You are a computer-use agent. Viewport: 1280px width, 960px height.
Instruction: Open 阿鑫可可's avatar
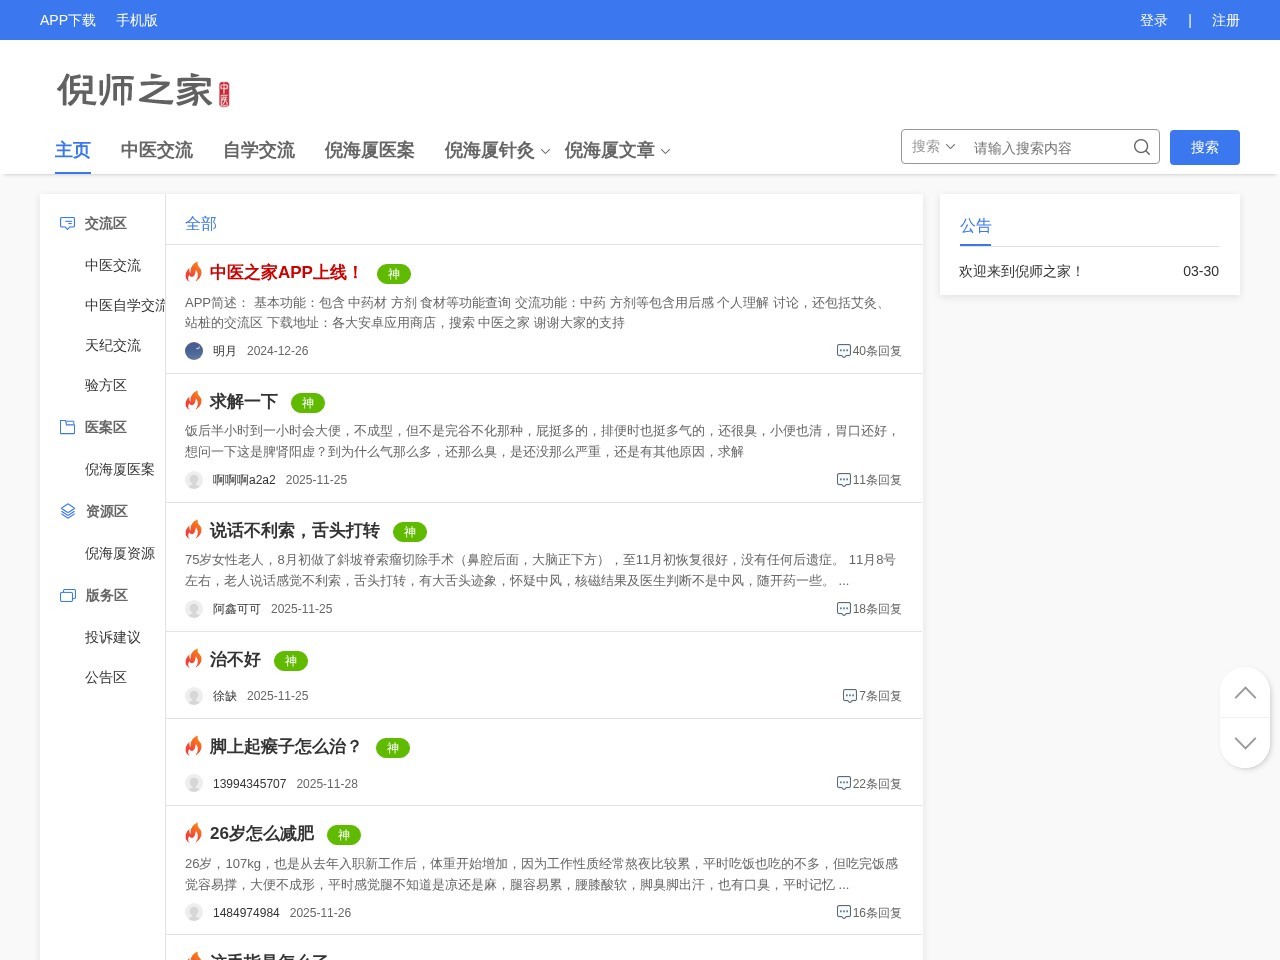(194, 609)
